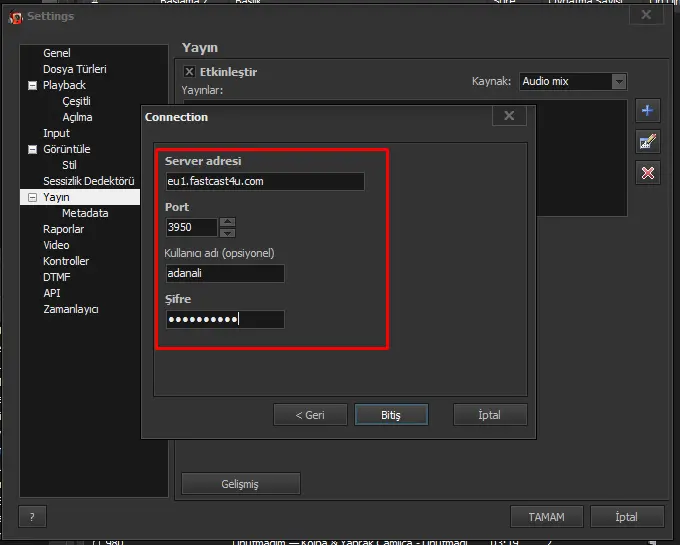The image size is (680, 545).
Task: Select API in settings tree
Action: 52,294
